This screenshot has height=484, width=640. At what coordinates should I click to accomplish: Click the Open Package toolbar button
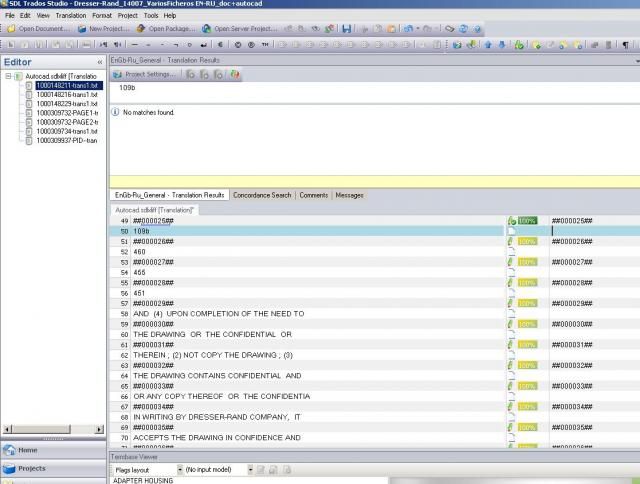[166, 29]
